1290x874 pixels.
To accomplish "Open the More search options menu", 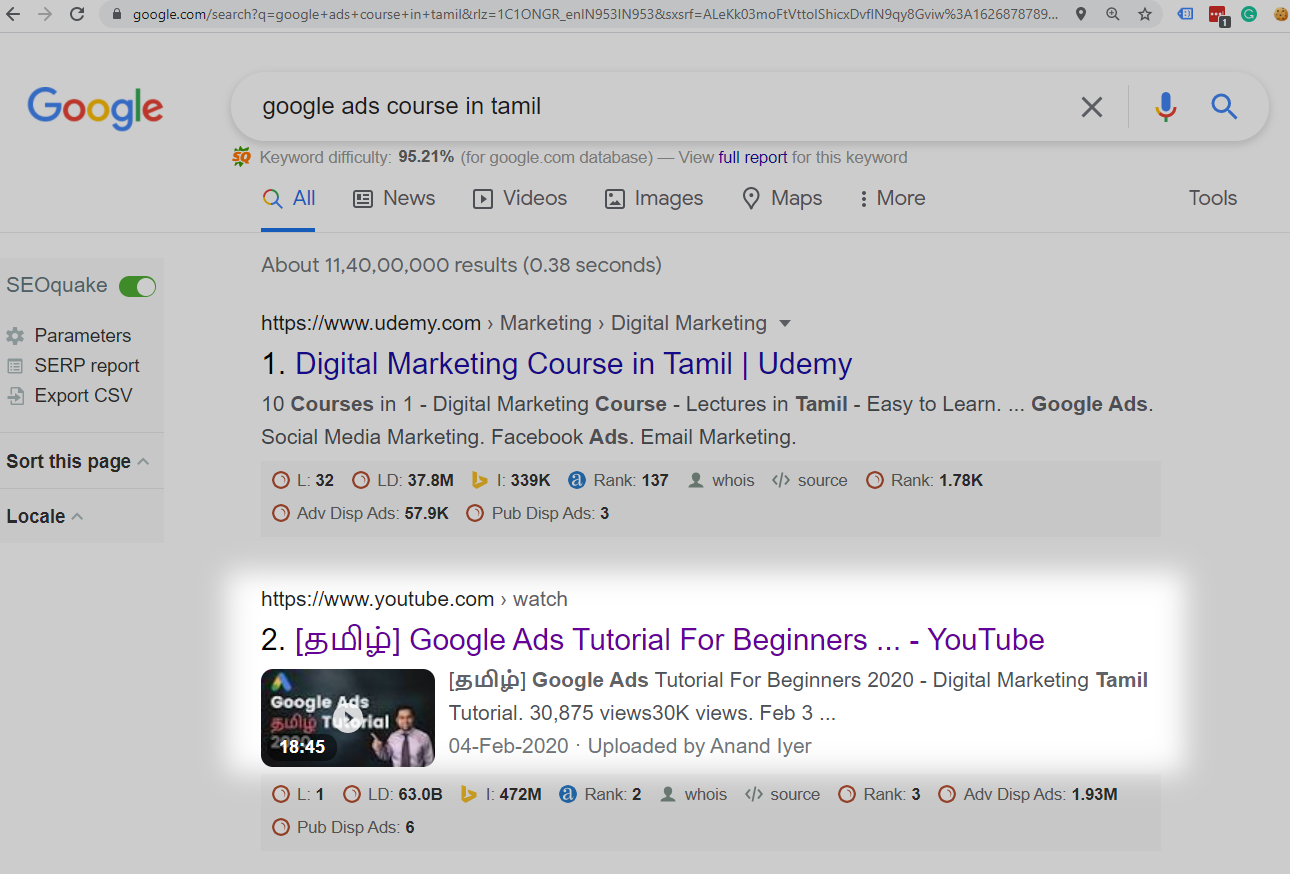I will click(891, 198).
